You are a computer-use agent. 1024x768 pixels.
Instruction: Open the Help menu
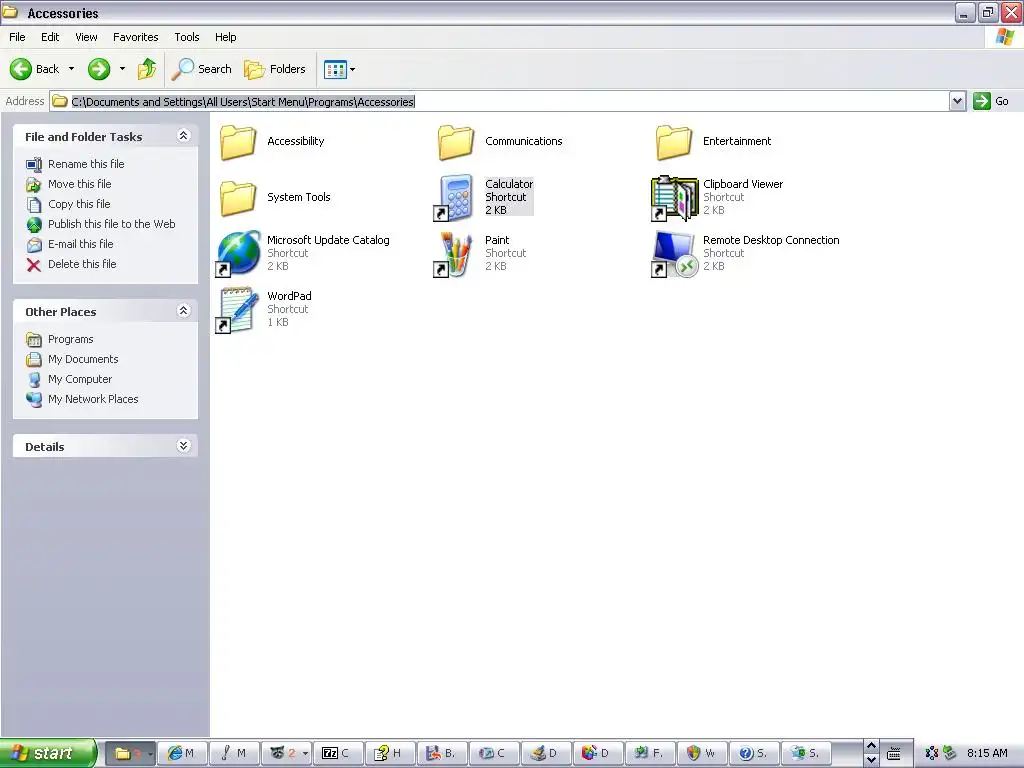pyautogui.click(x=225, y=37)
